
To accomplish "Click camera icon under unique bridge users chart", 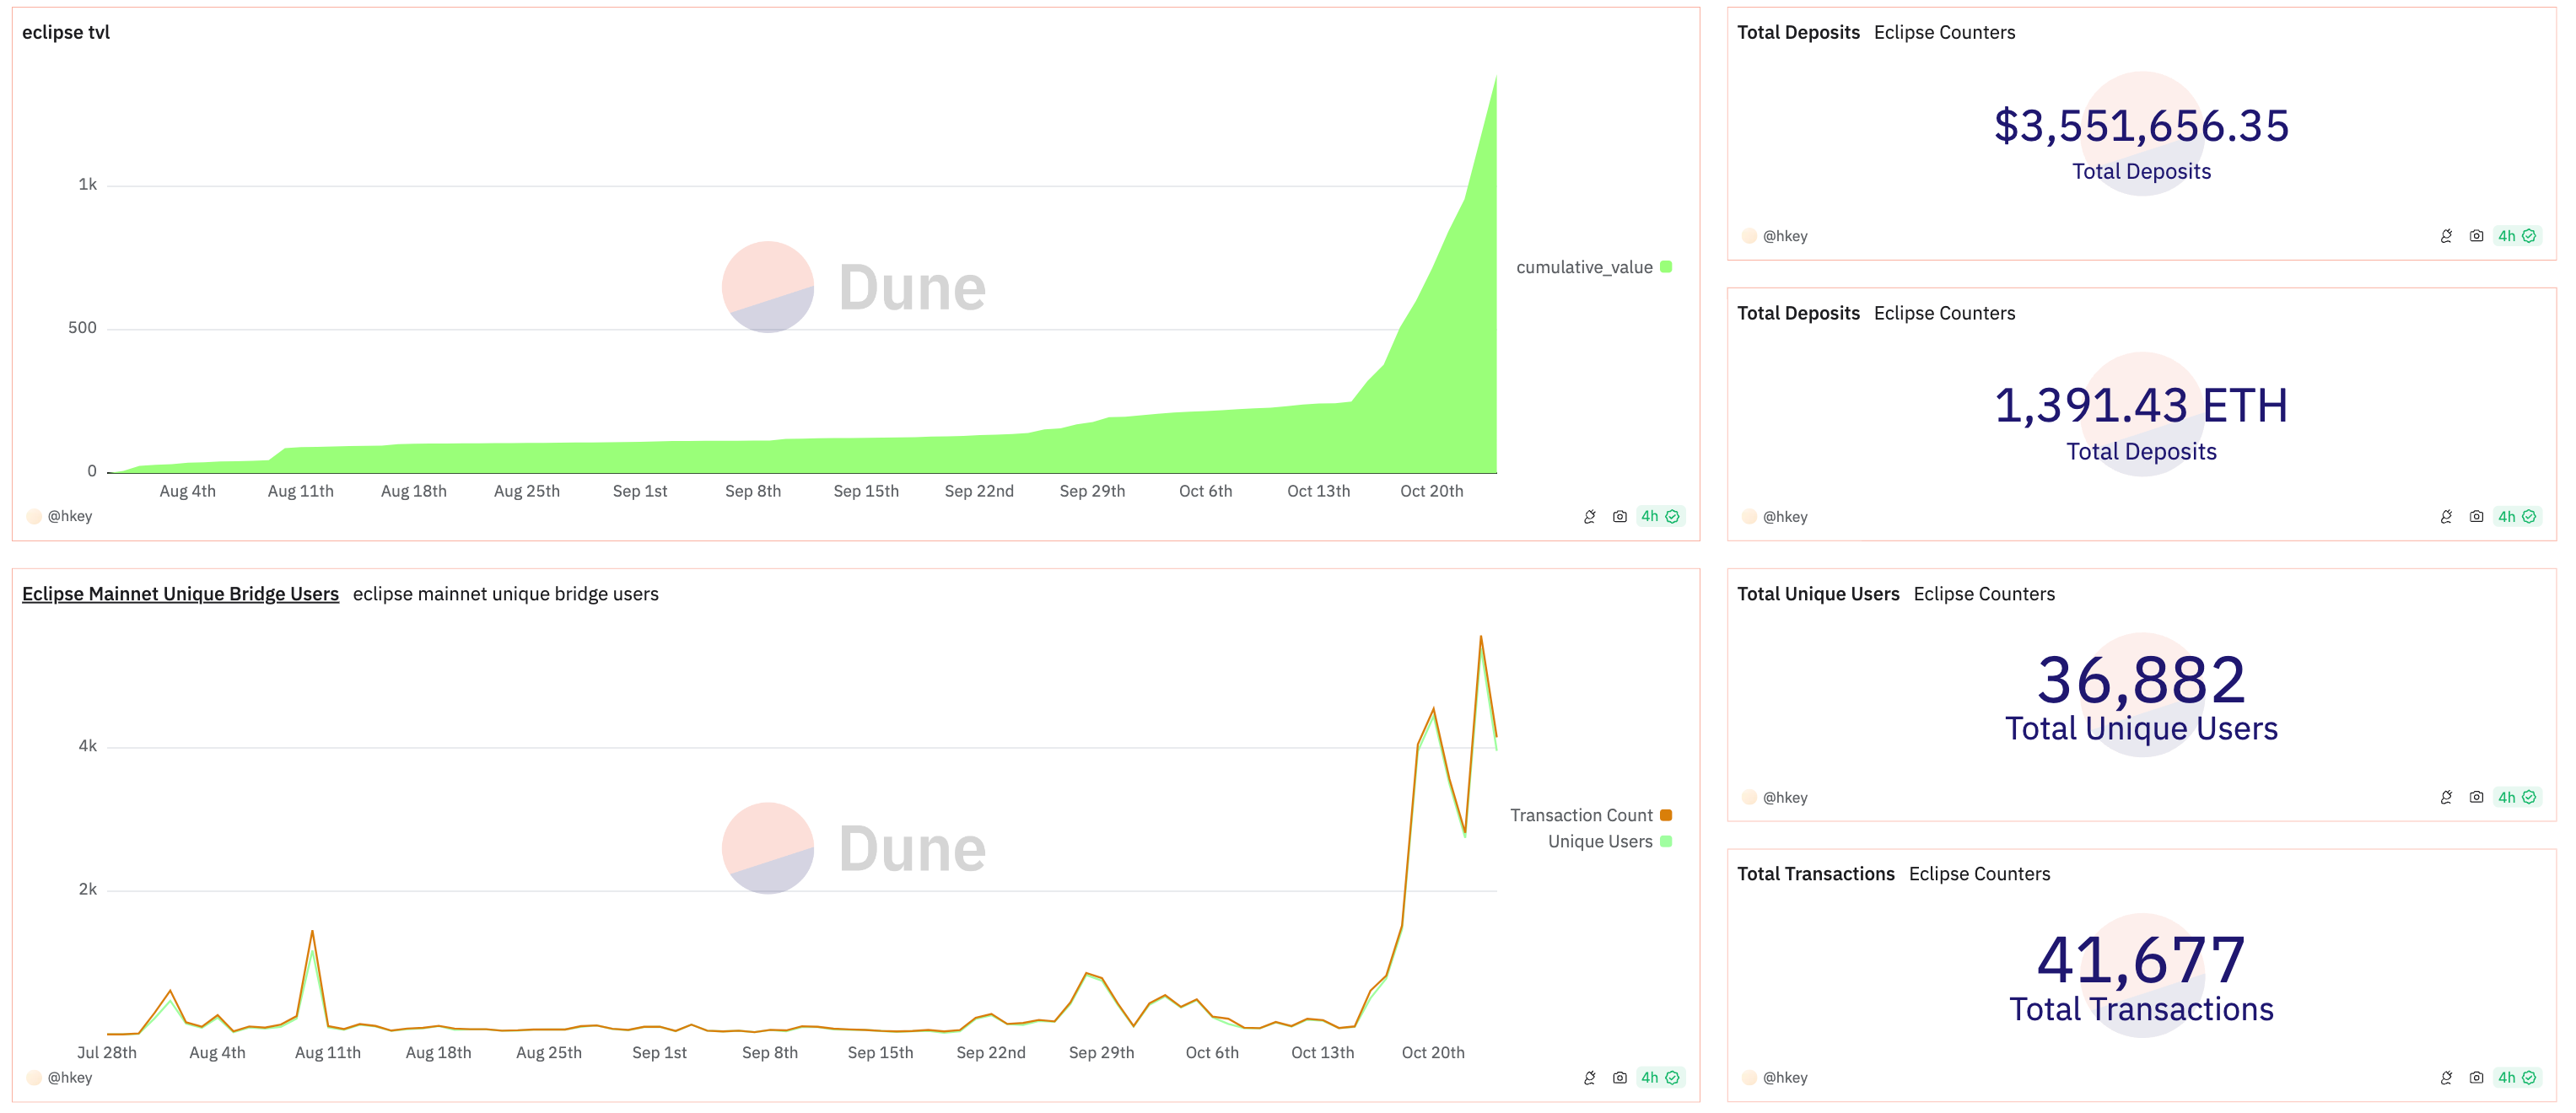I will (x=1619, y=1078).
